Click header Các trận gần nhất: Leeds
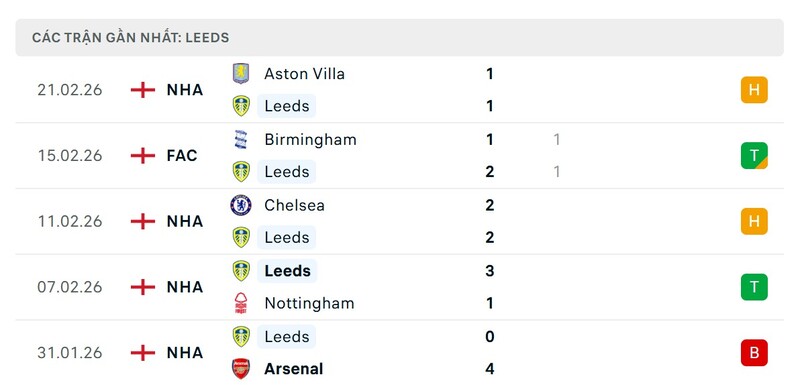The image size is (800, 385). point(131,38)
